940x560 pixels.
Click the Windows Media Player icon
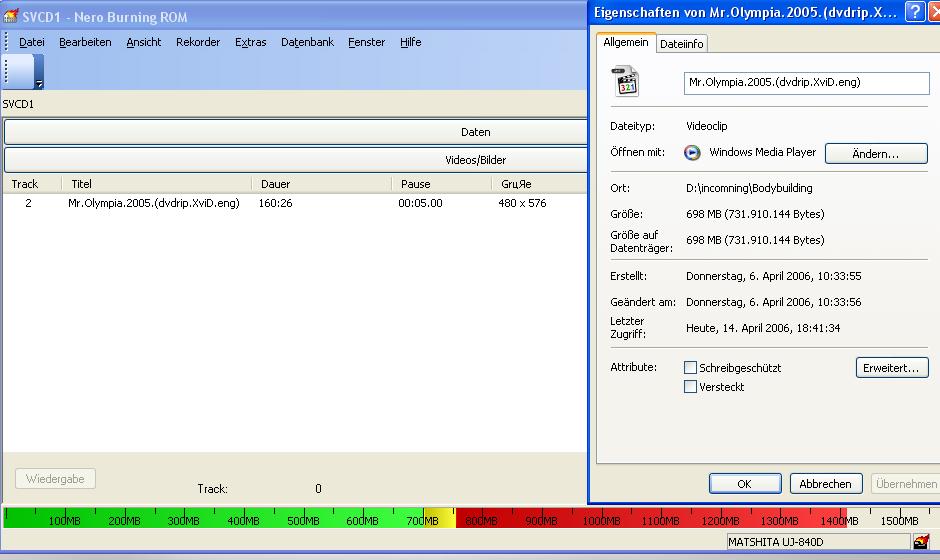pyautogui.click(x=692, y=153)
